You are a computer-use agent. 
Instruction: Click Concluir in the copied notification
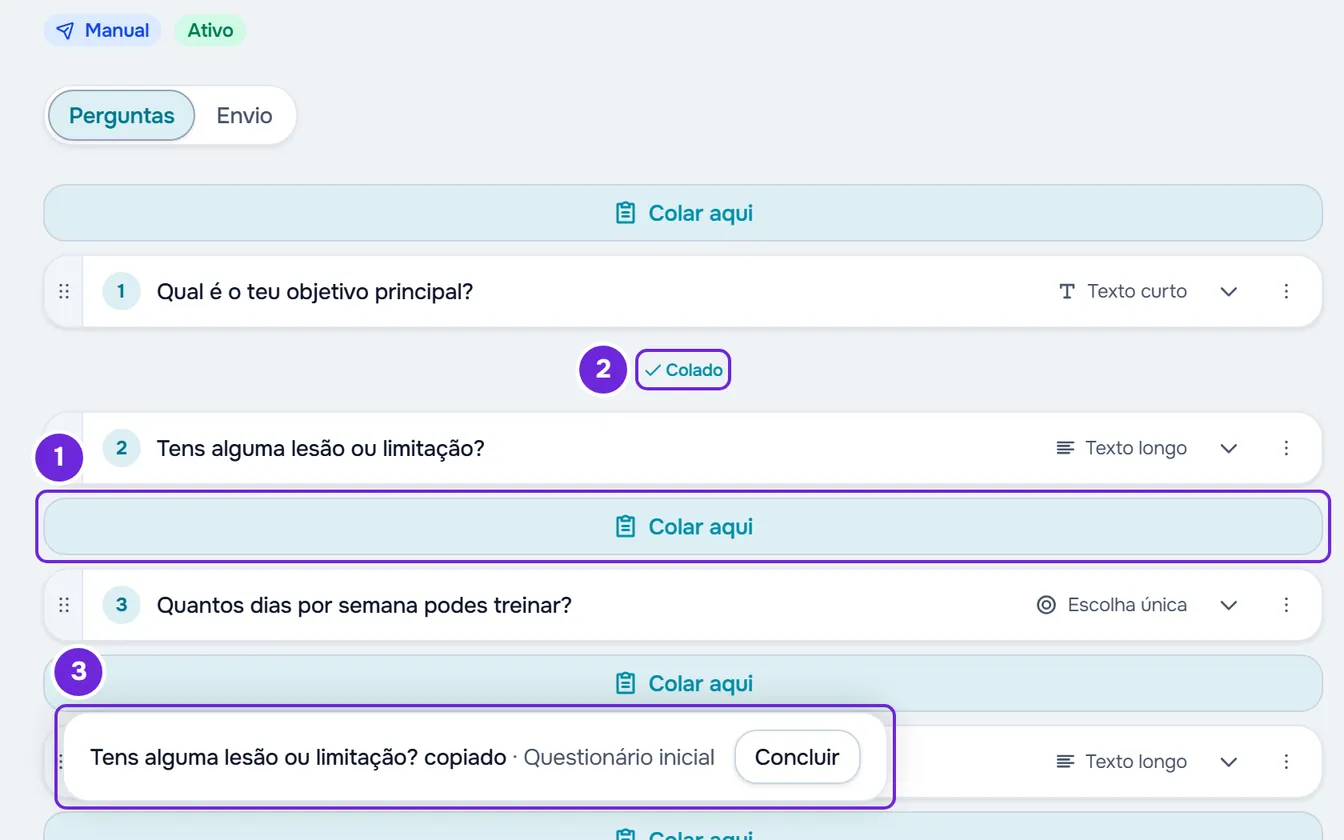tap(797, 757)
